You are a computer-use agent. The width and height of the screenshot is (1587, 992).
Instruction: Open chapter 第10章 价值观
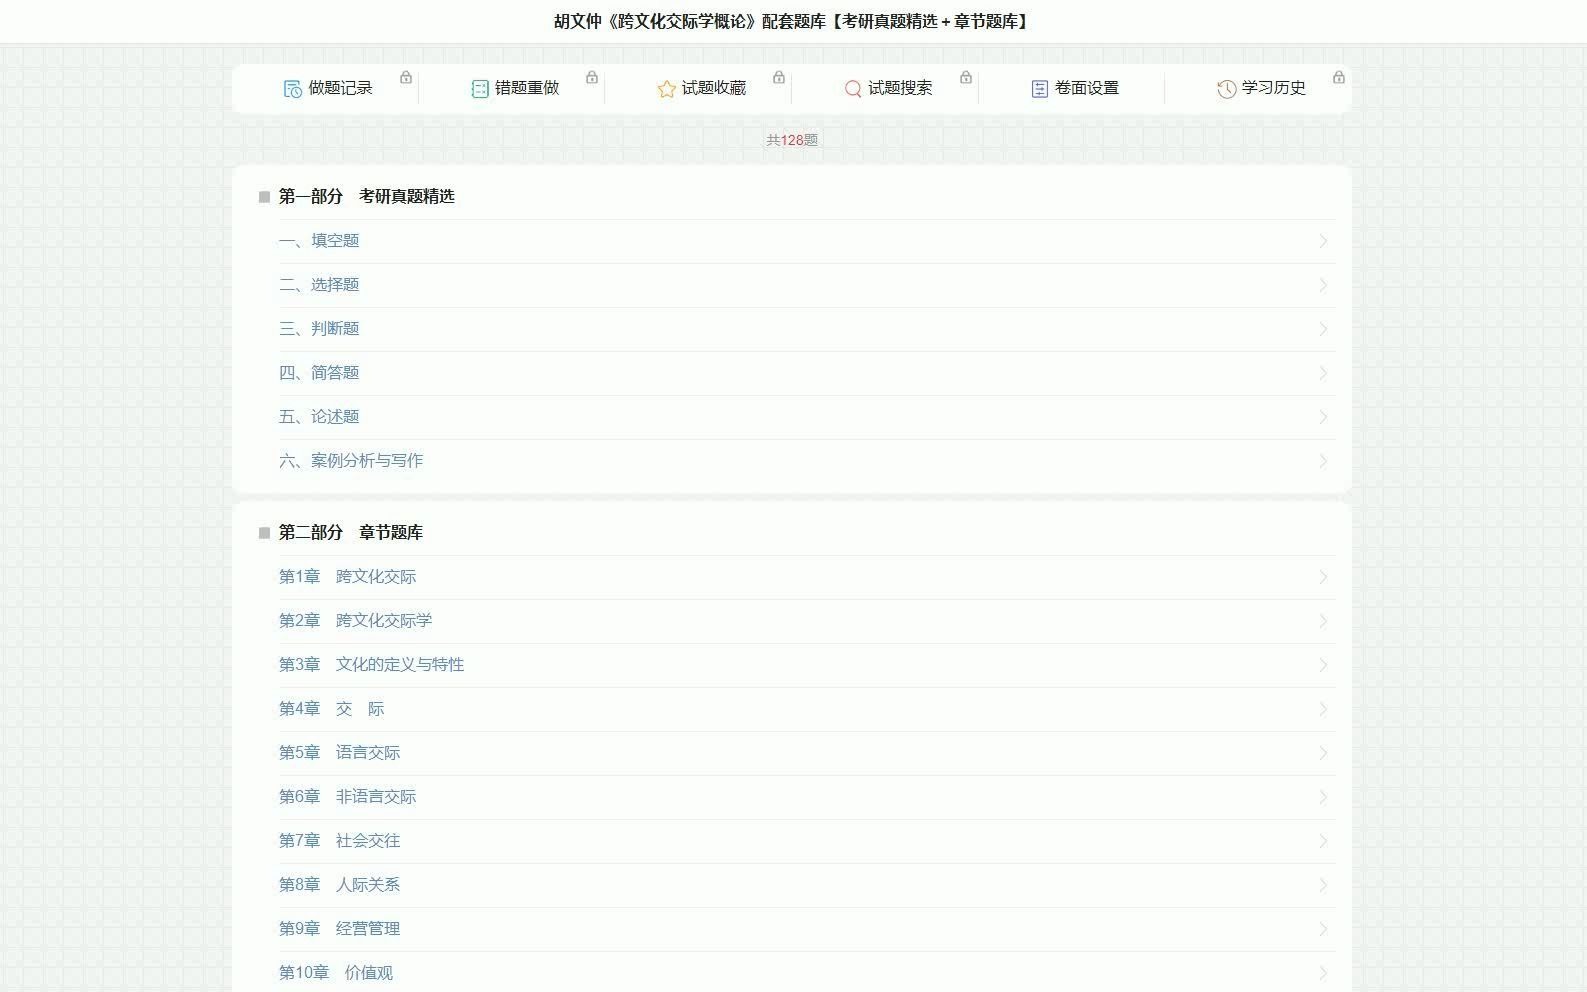click(x=336, y=973)
